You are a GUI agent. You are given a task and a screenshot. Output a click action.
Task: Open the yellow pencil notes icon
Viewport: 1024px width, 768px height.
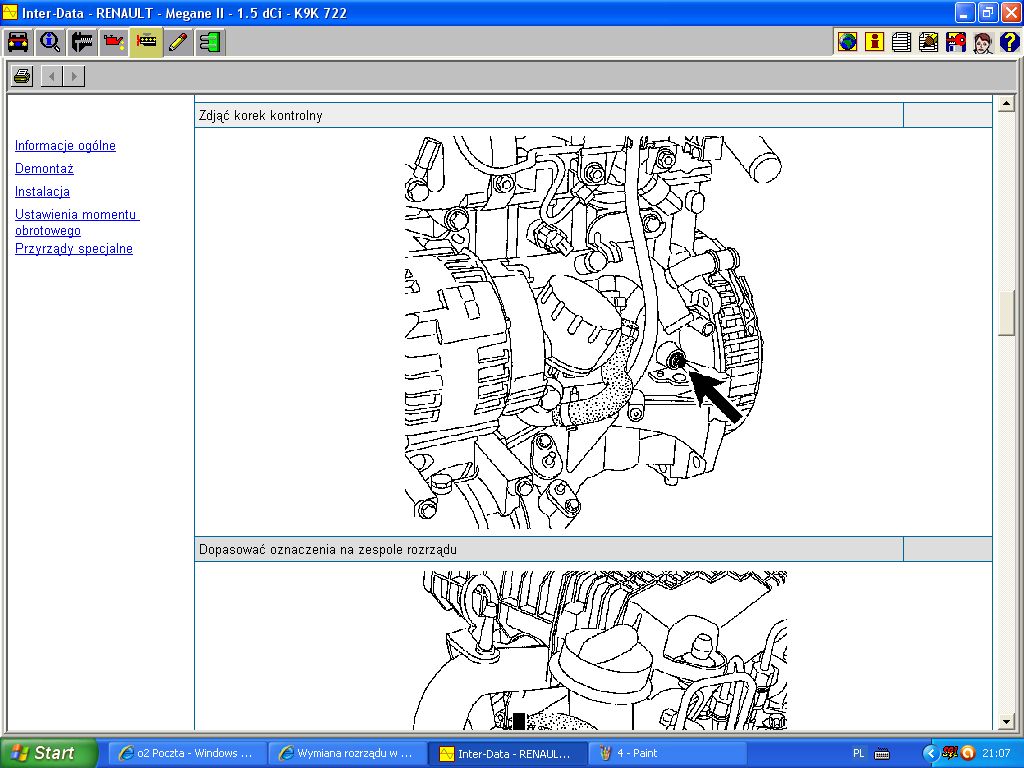point(178,42)
